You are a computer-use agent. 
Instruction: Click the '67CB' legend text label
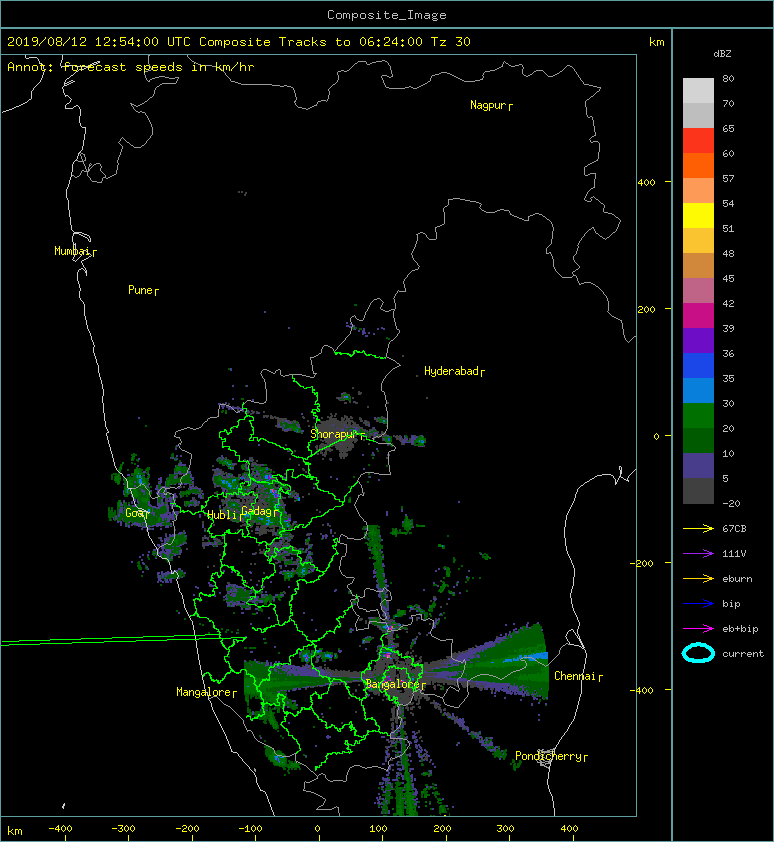click(x=734, y=529)
